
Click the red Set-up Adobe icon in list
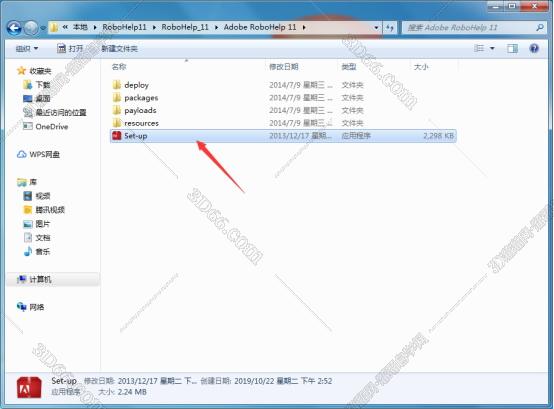tap(117, 135)
